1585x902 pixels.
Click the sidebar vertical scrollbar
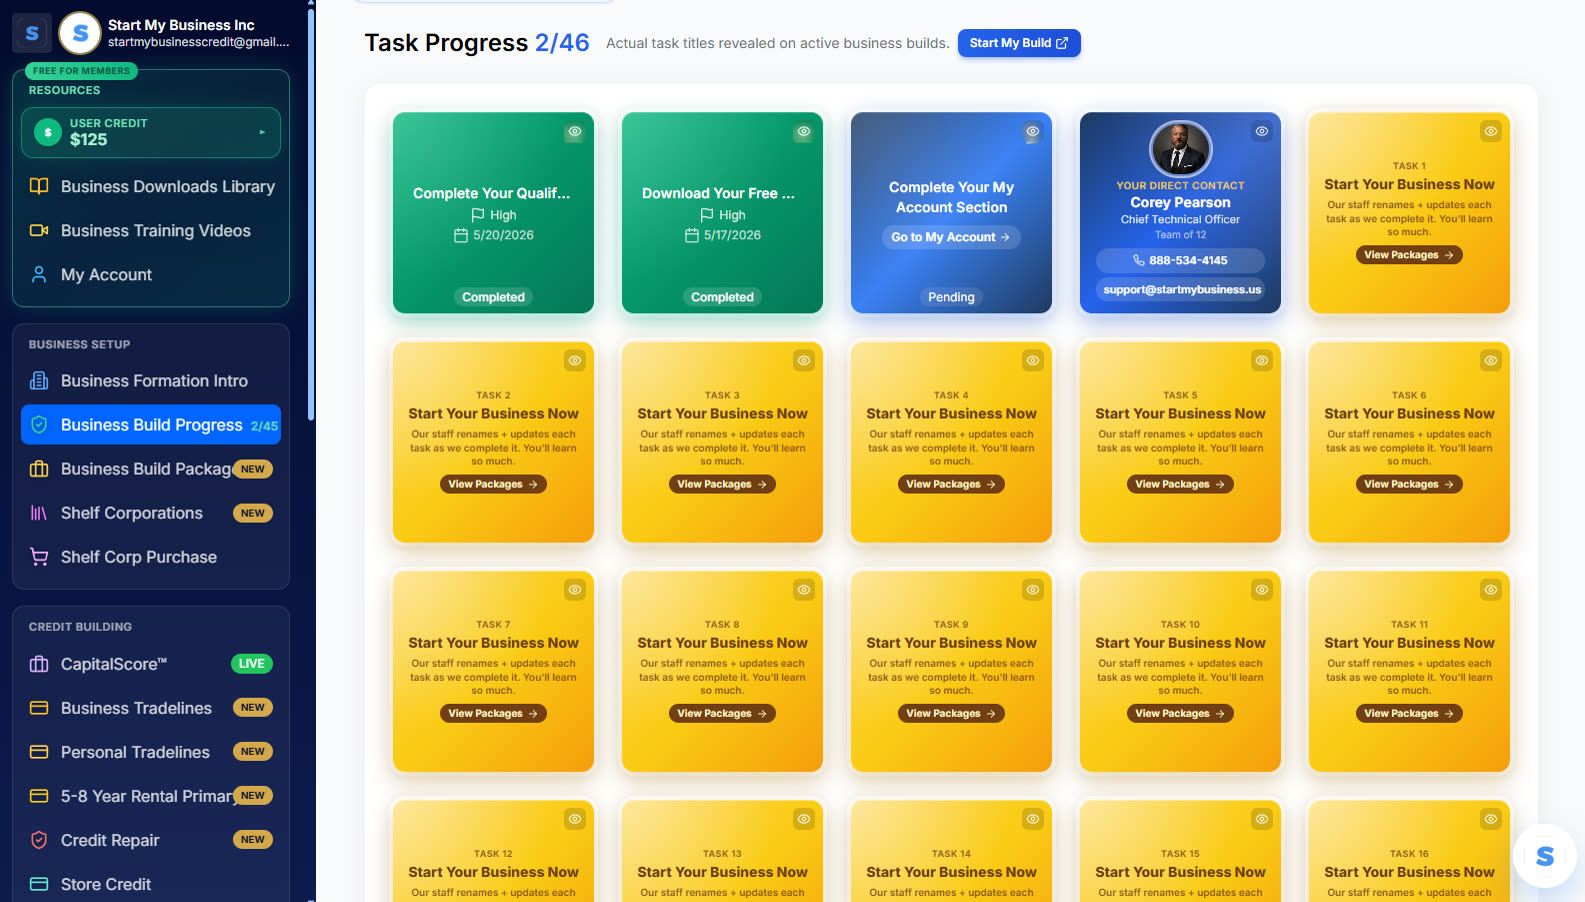[x=311, y=215]
